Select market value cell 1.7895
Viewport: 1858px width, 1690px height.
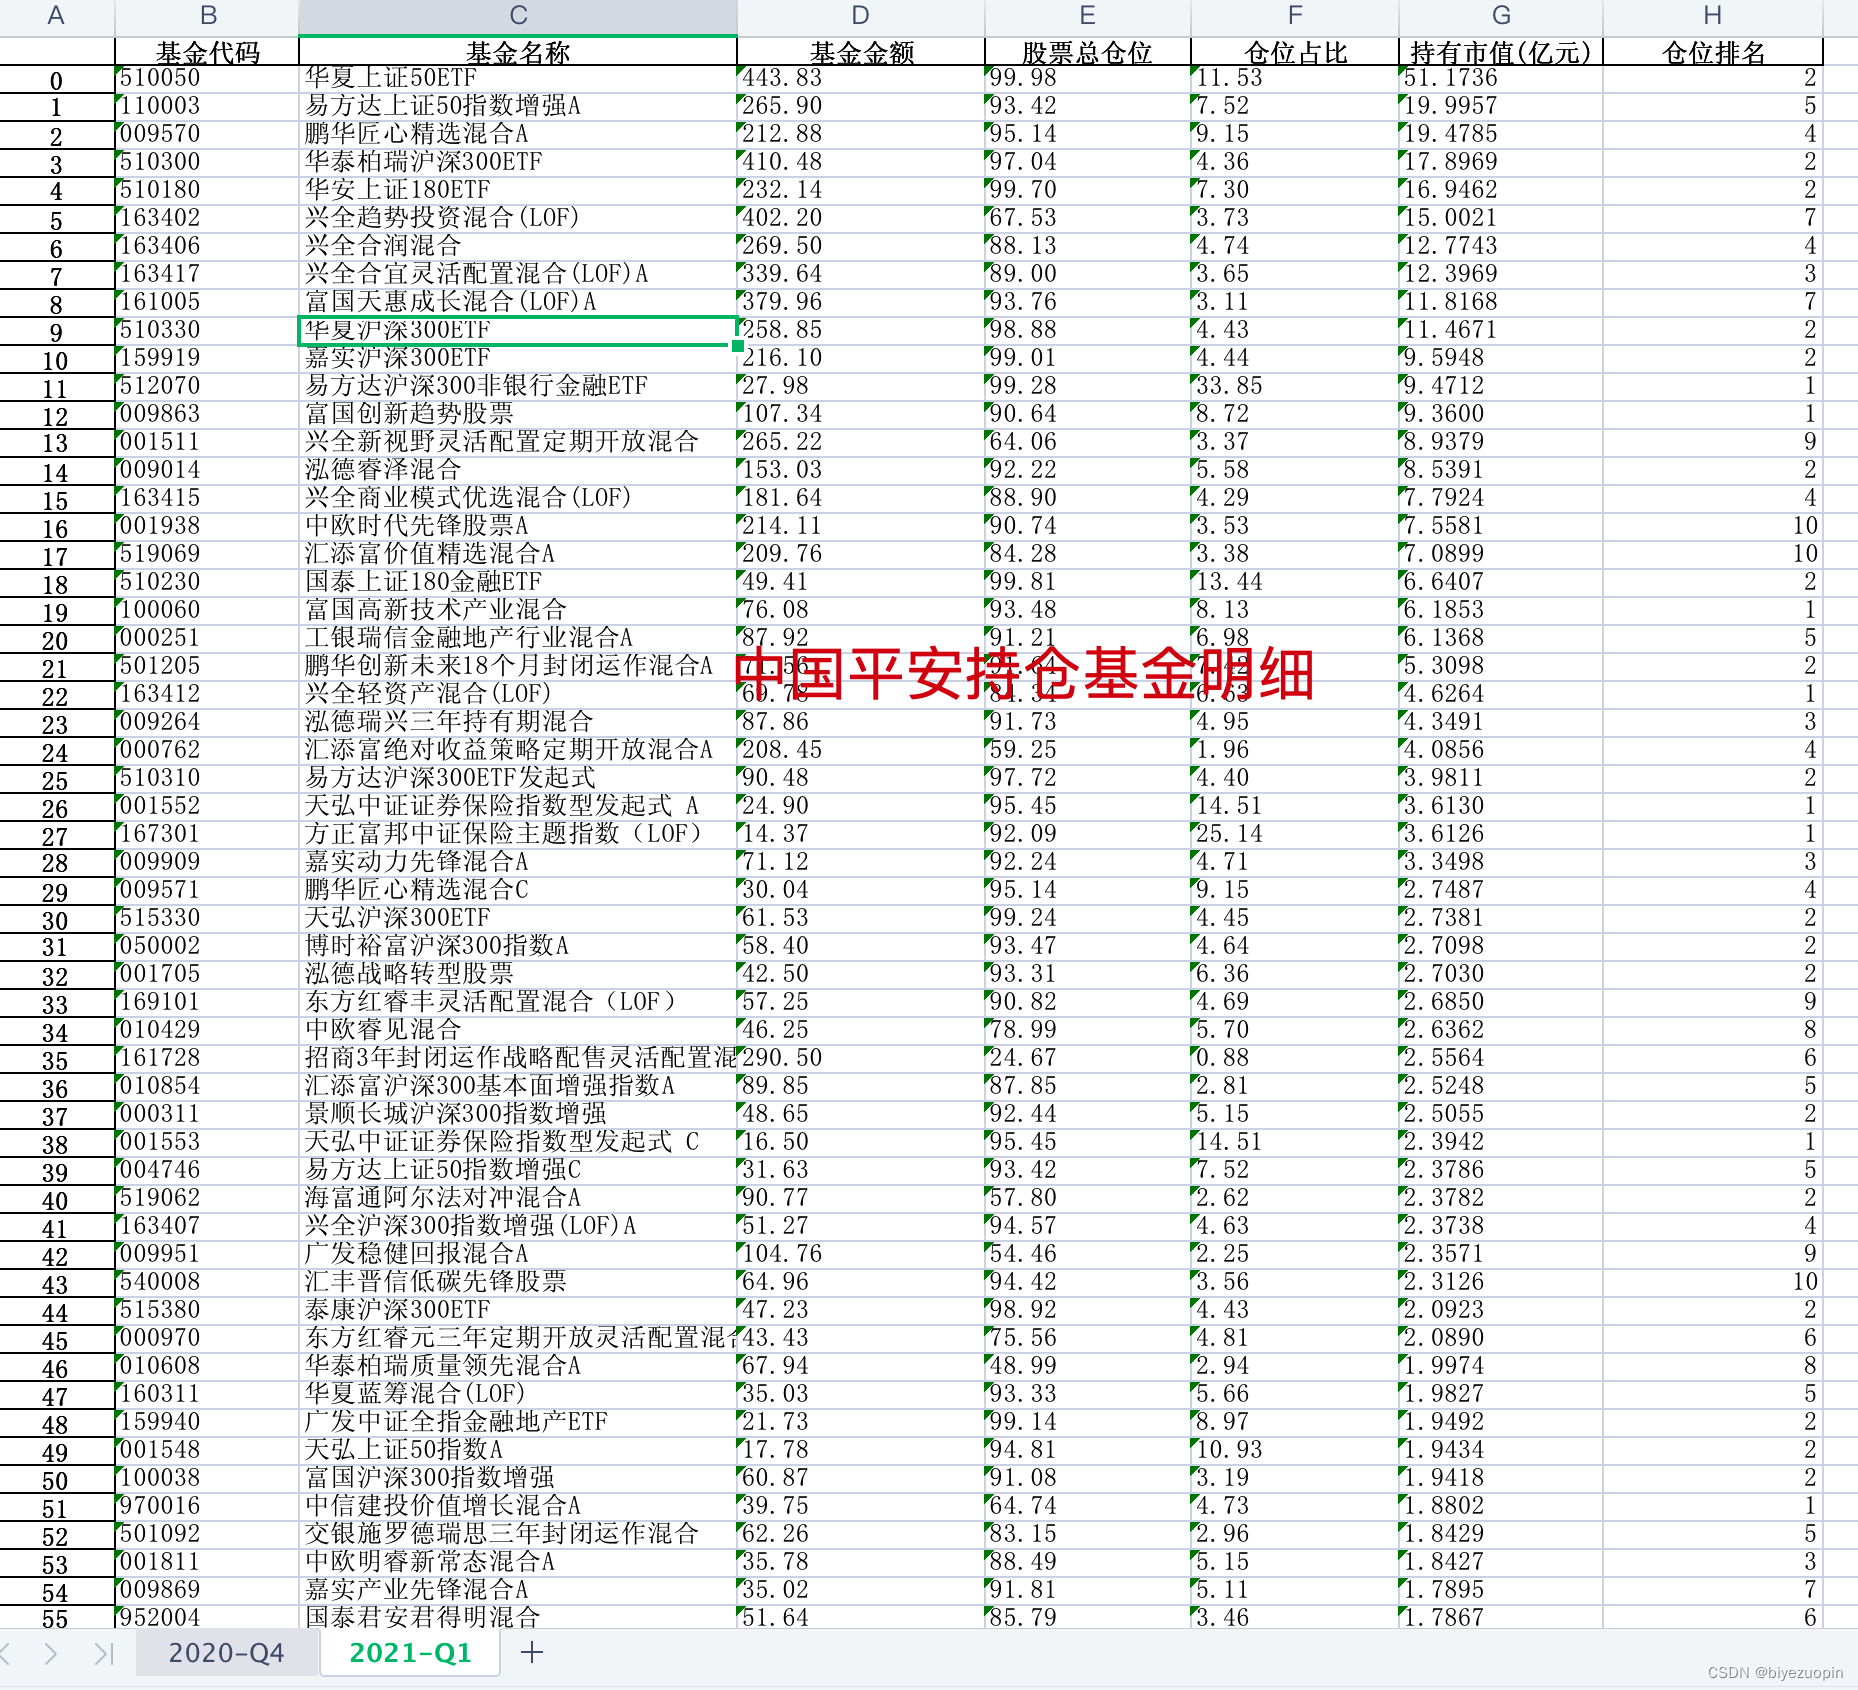(1500, 1590)
